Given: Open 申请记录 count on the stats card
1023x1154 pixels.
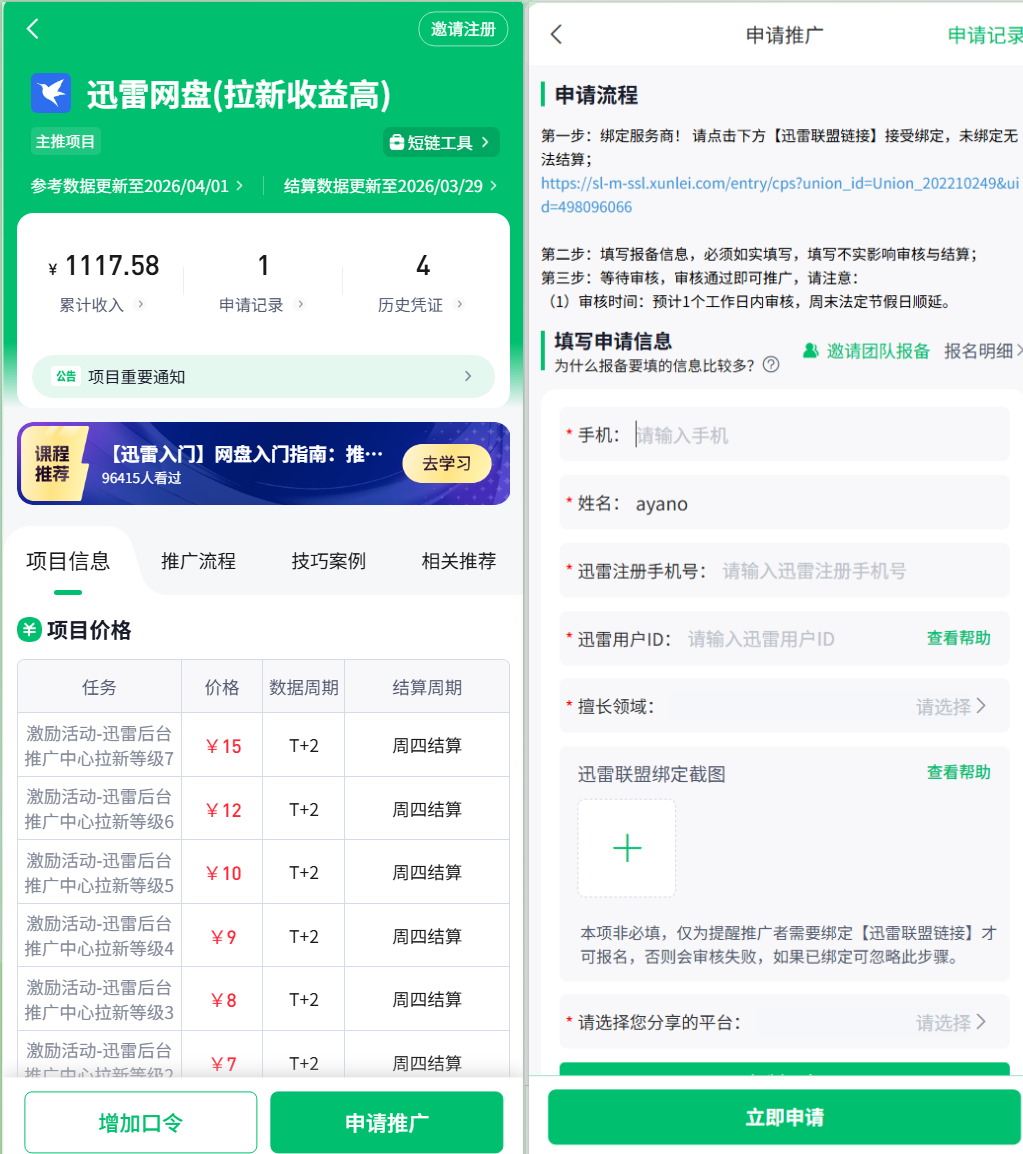Looking at the screenshot, I should click(x=263, y=283).
